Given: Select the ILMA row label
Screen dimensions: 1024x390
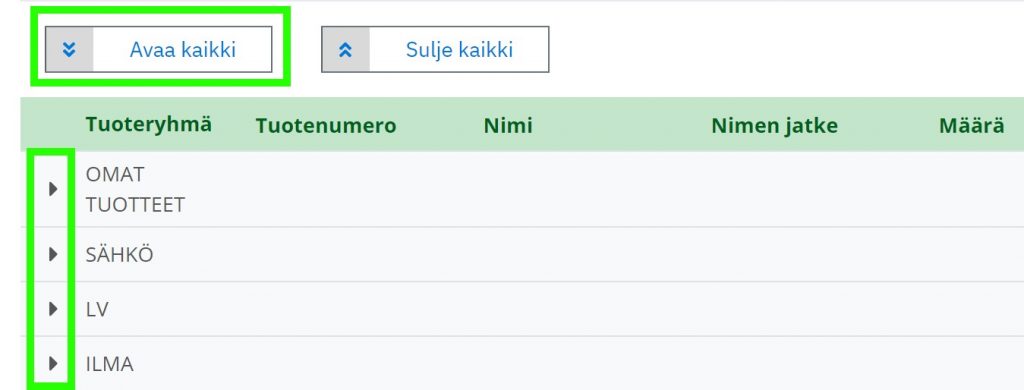Looking at the screenshot, I should pos(110,363).
